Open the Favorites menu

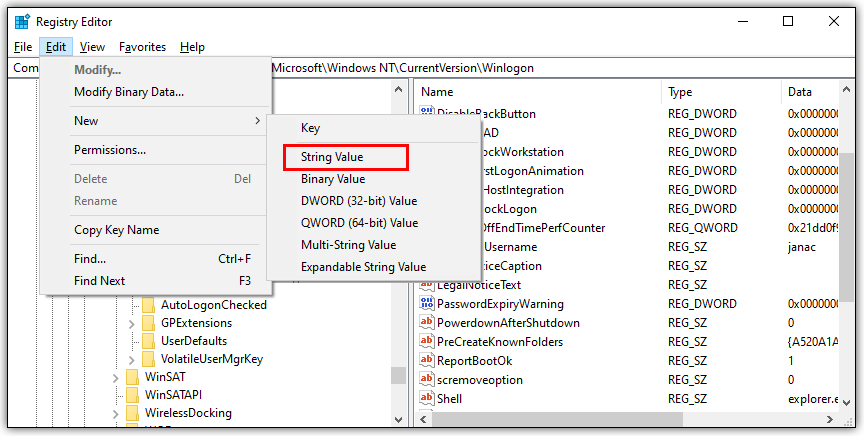coord(142,47)
